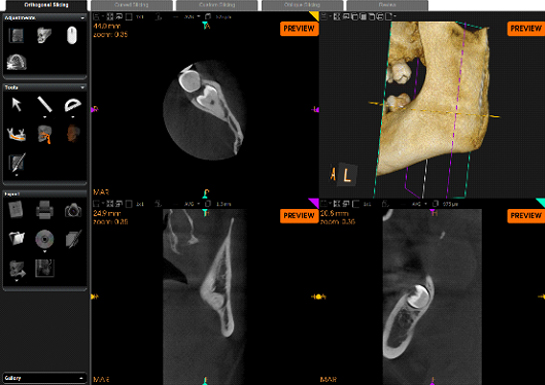Switch to the Custom Slicing tab
The image size is (545, 385).
pos(217,5)
